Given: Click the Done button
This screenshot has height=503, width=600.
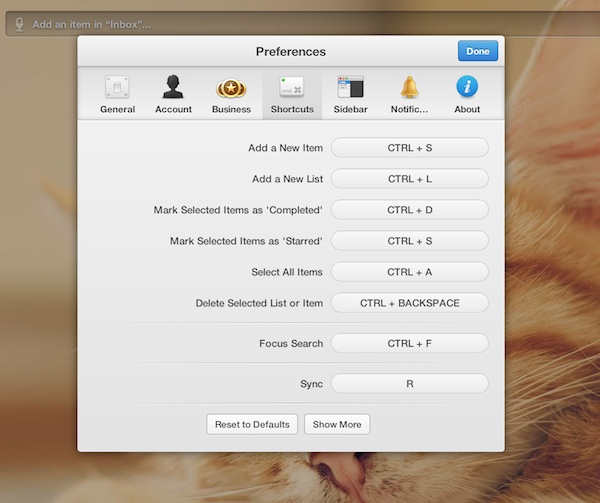Looking at the screenshot, I should click(x=478, y=51).
